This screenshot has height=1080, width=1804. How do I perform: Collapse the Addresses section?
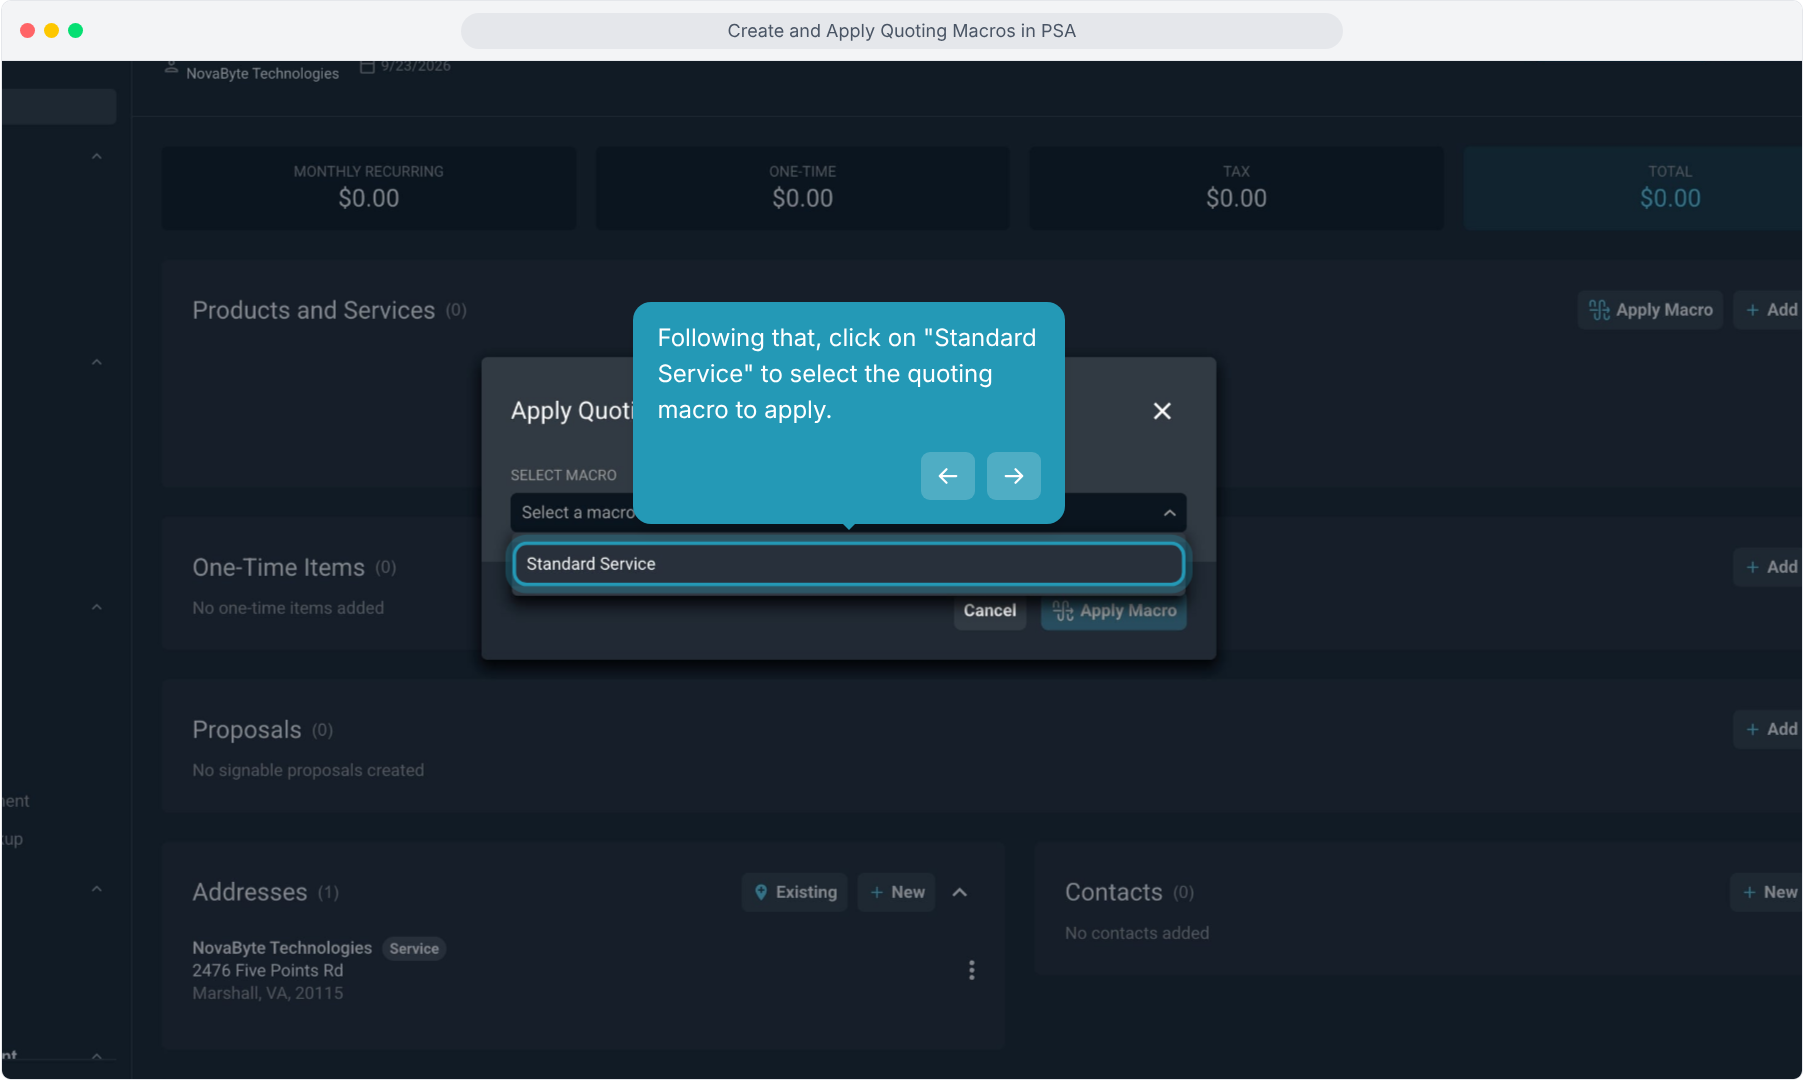[960, 892]
